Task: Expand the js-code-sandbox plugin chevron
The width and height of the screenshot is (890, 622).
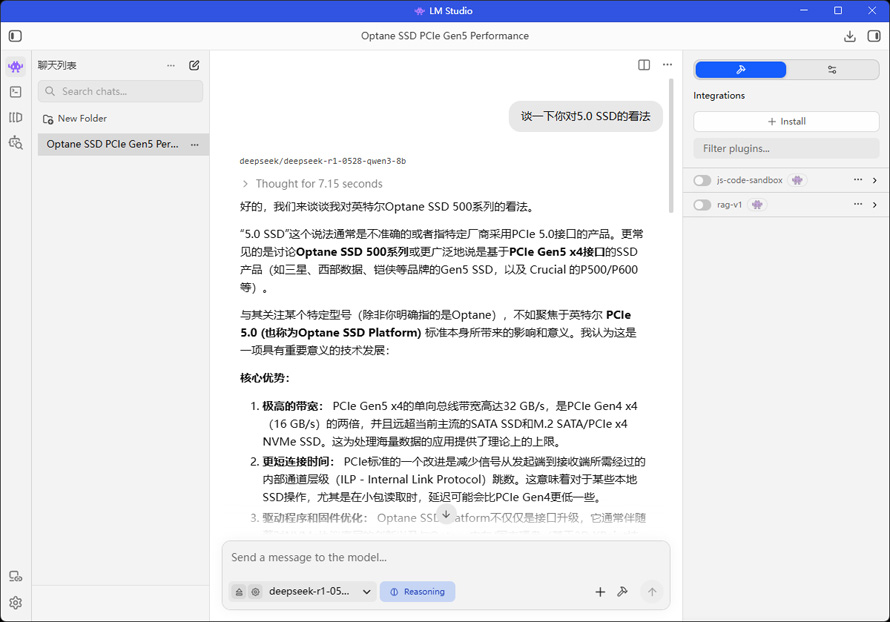Action: tap(874, 180)
